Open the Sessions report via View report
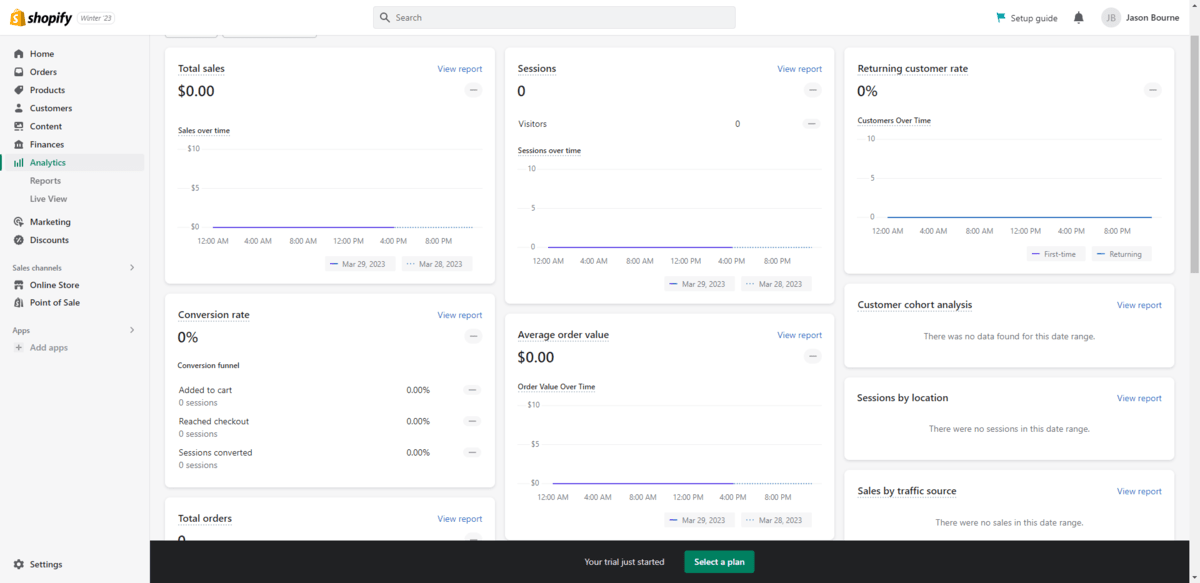The width and height of the screenshot is (1200, 583). click(799, 68)
